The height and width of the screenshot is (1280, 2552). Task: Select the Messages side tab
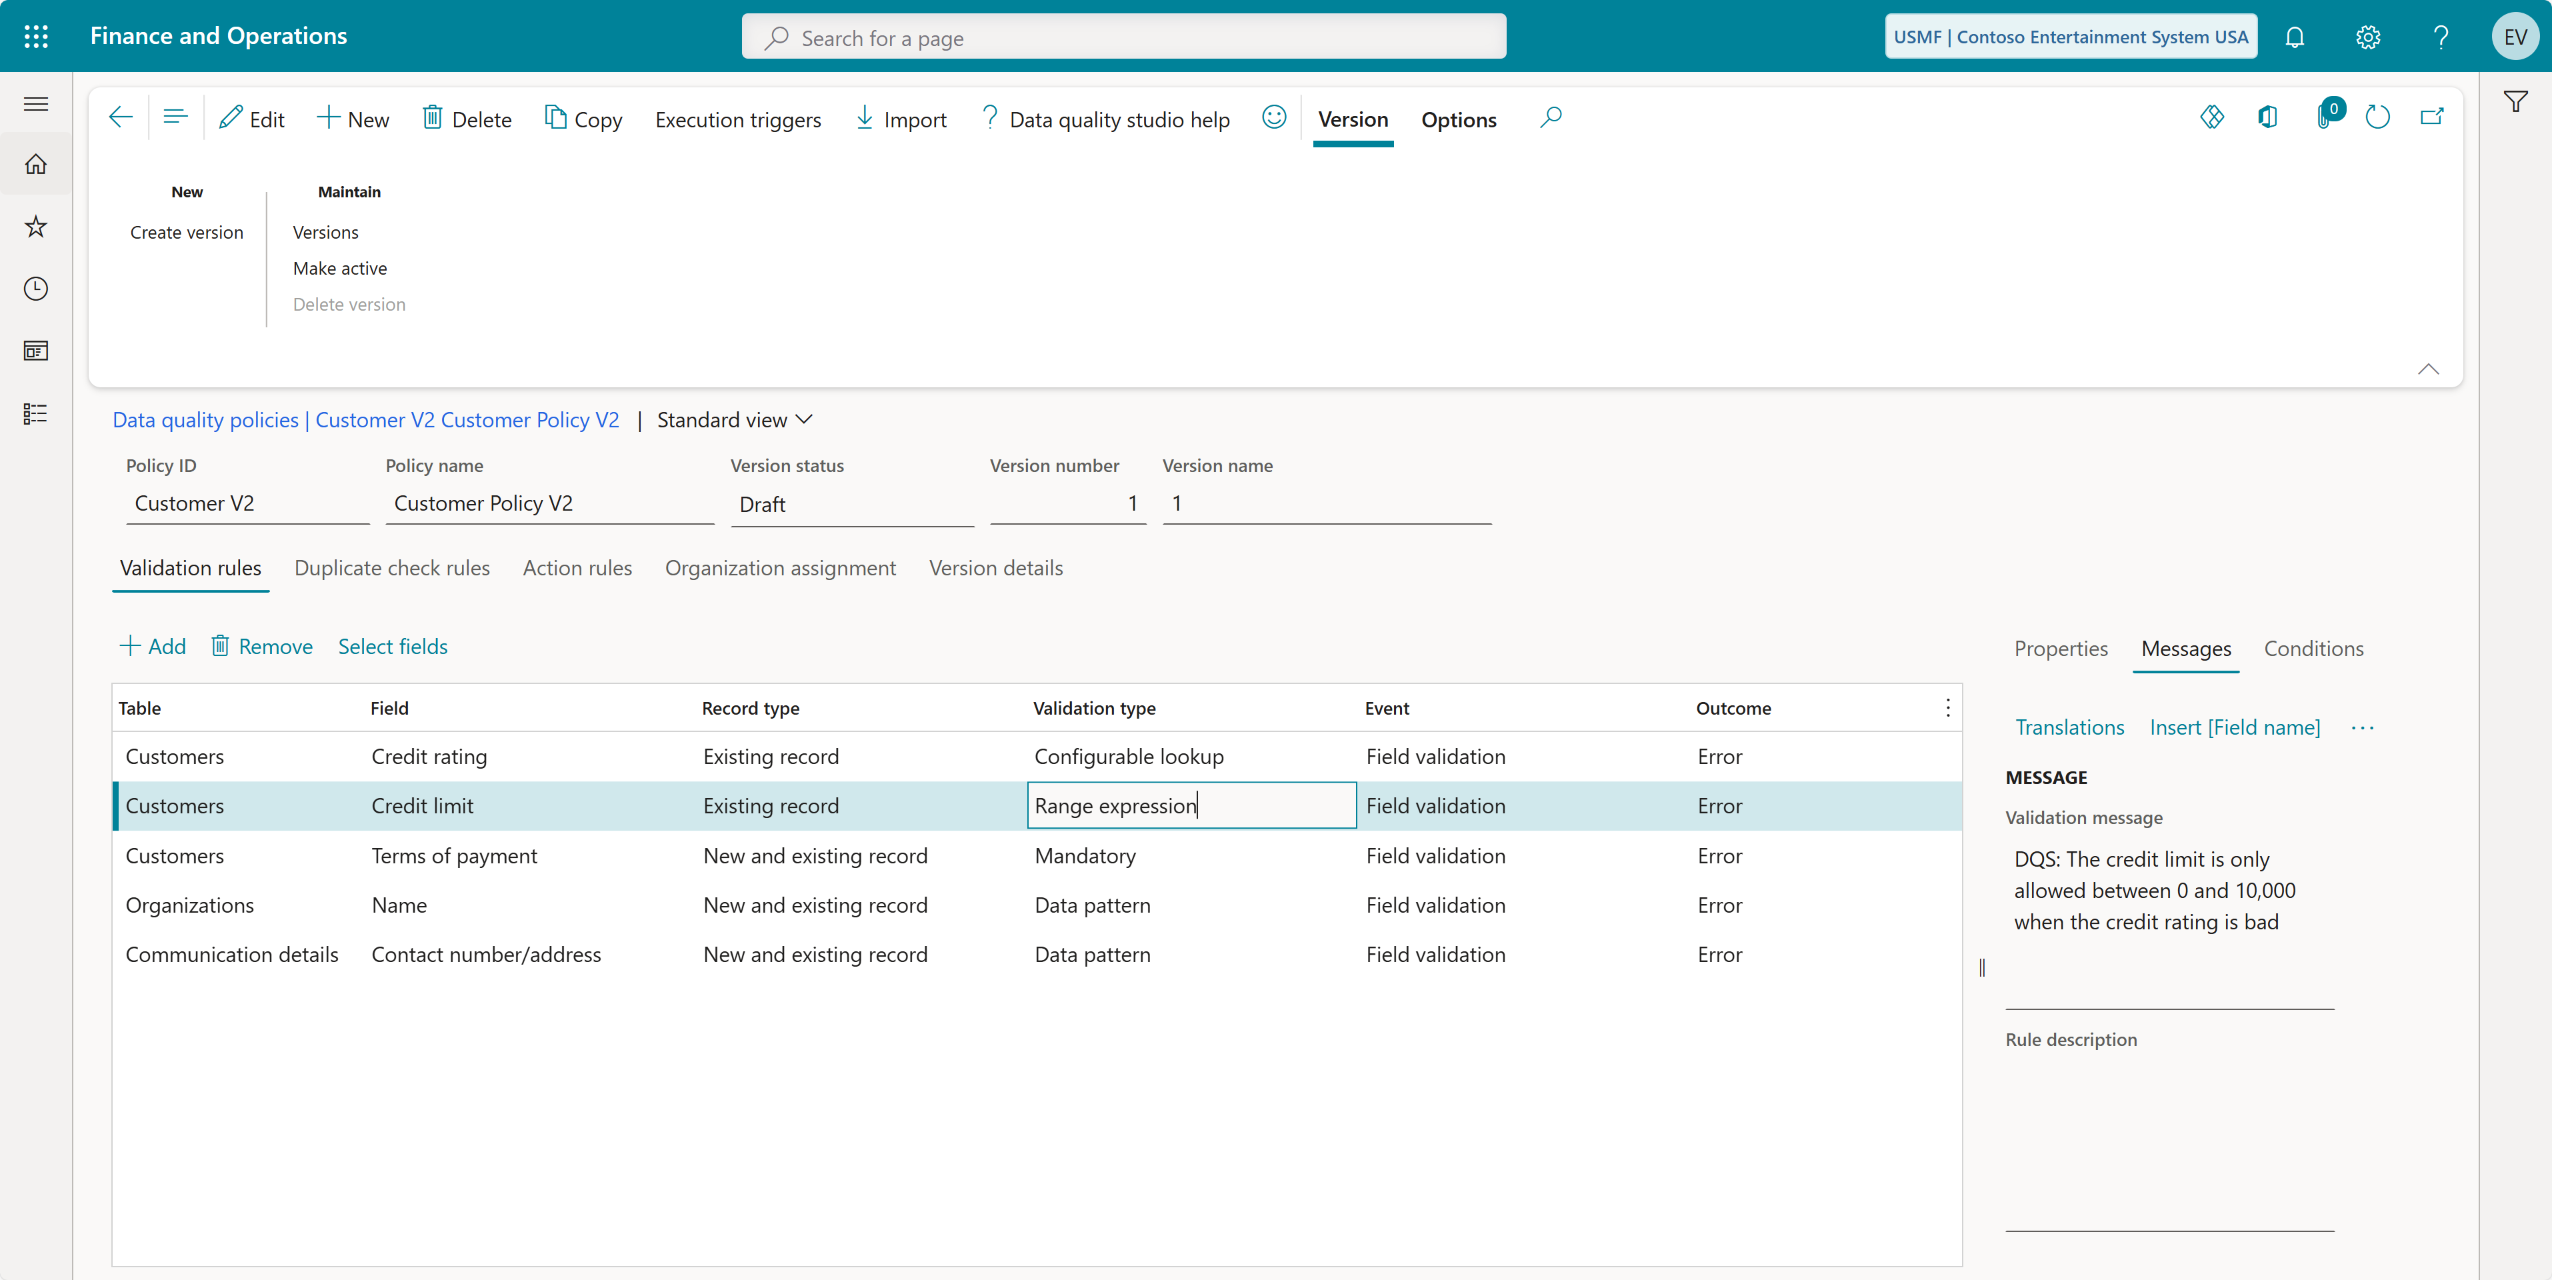2186,648
